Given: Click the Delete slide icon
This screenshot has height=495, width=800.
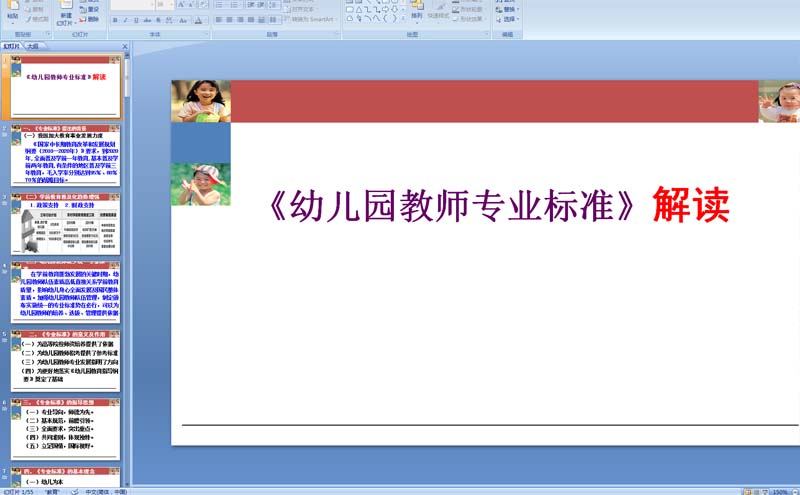Looking at the screenshot, I should (92, 19).
